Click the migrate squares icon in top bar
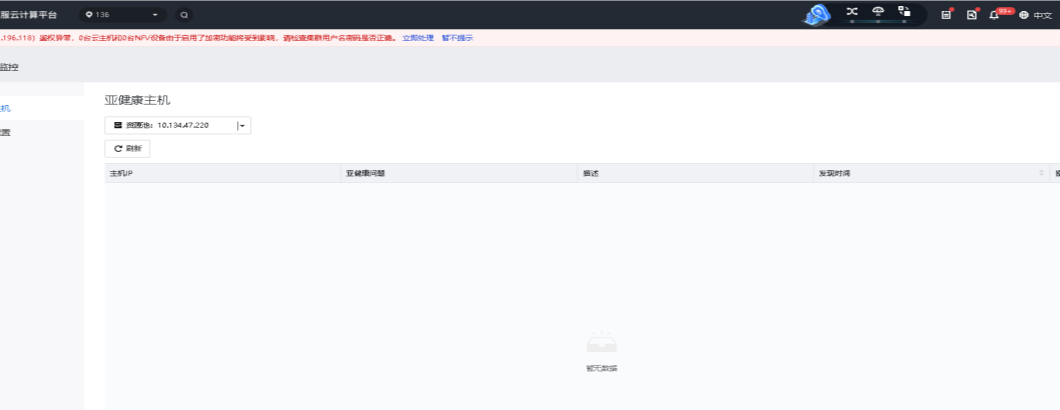Screen dimensions: 1060x410 (x=904, y=12)
